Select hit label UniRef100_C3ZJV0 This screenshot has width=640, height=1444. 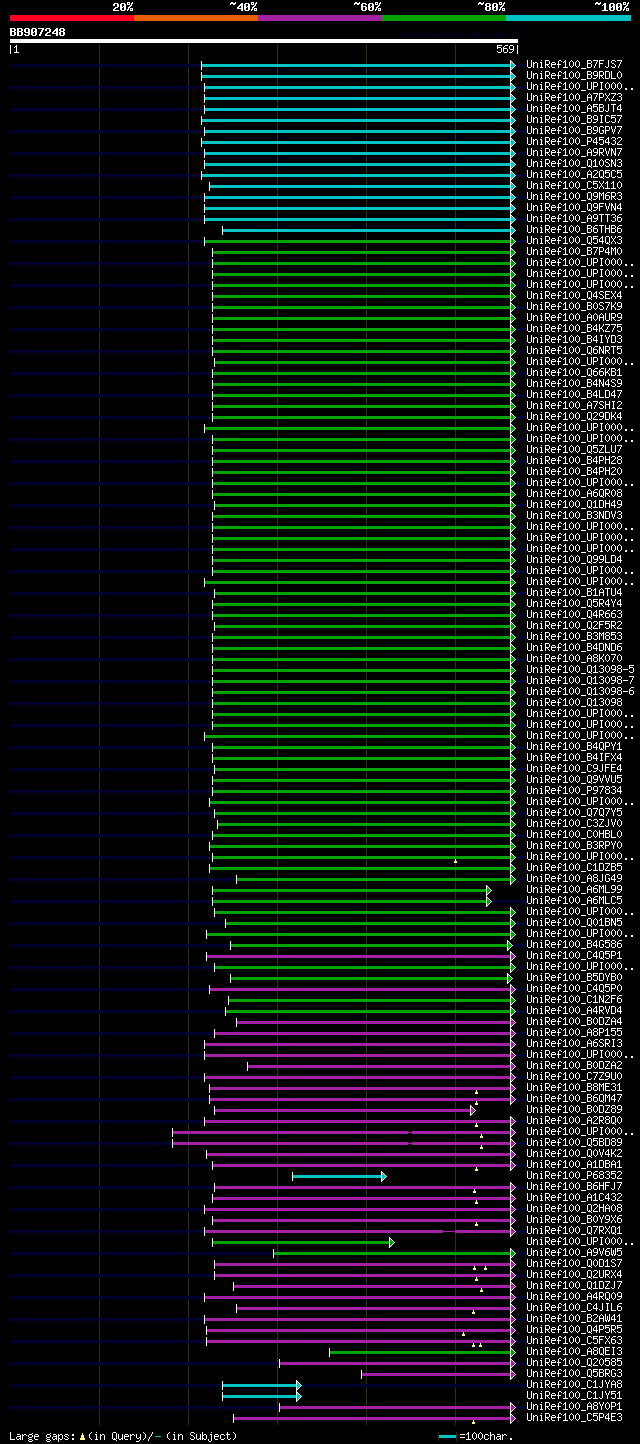(574, 823)
